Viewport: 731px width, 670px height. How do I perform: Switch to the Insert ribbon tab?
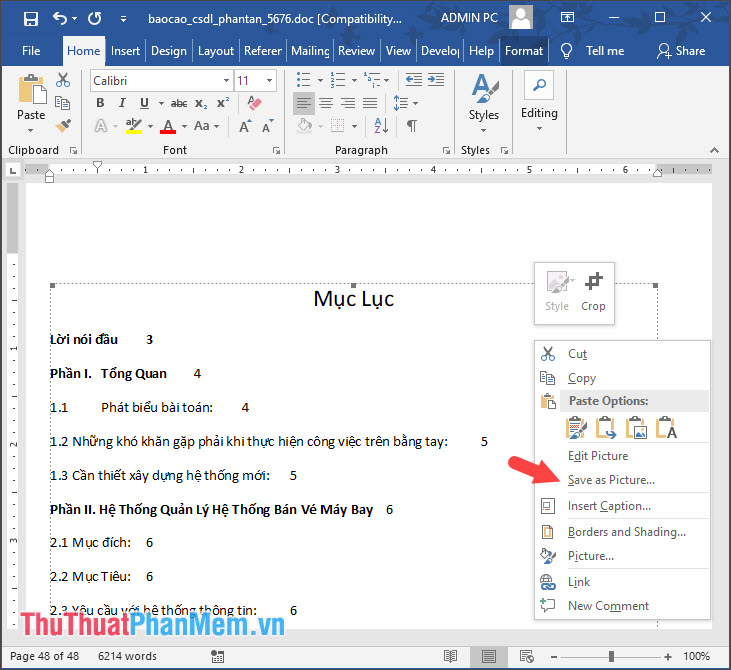coord(125,51)
